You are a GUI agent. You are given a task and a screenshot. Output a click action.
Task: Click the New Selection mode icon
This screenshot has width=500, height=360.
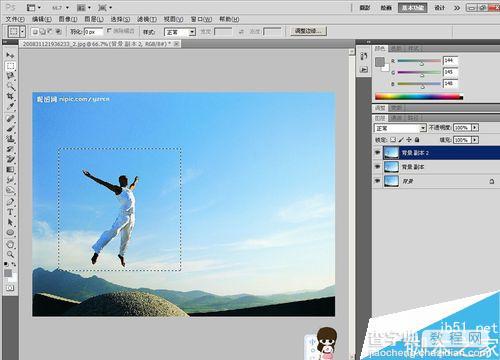(35, 32)
